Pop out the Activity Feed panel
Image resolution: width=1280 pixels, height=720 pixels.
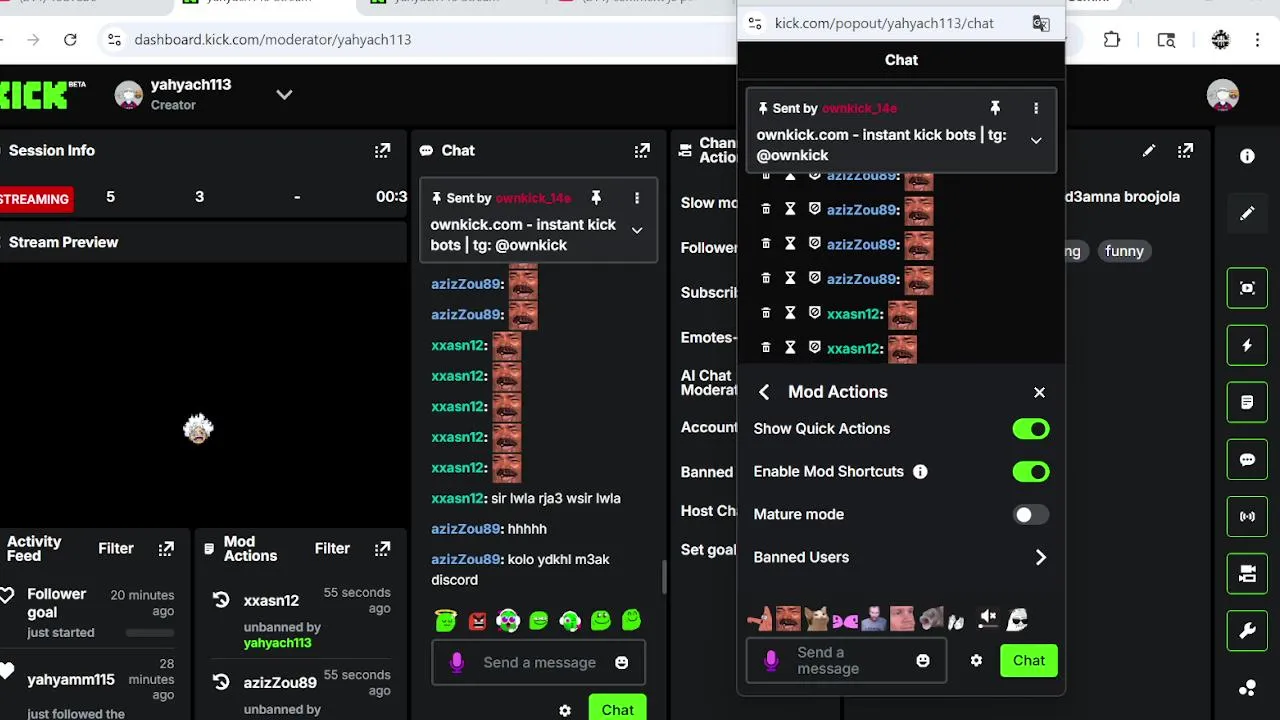coord(166,549)
